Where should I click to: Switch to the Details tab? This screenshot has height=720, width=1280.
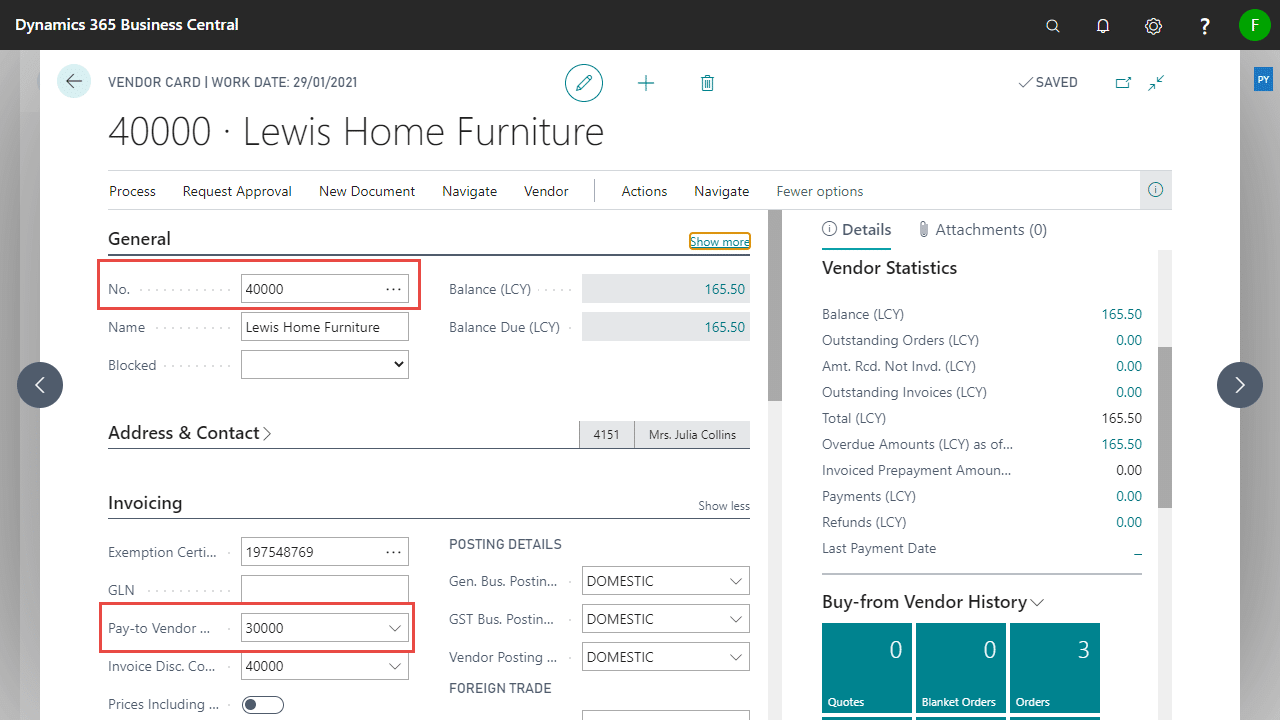[857, 229]
